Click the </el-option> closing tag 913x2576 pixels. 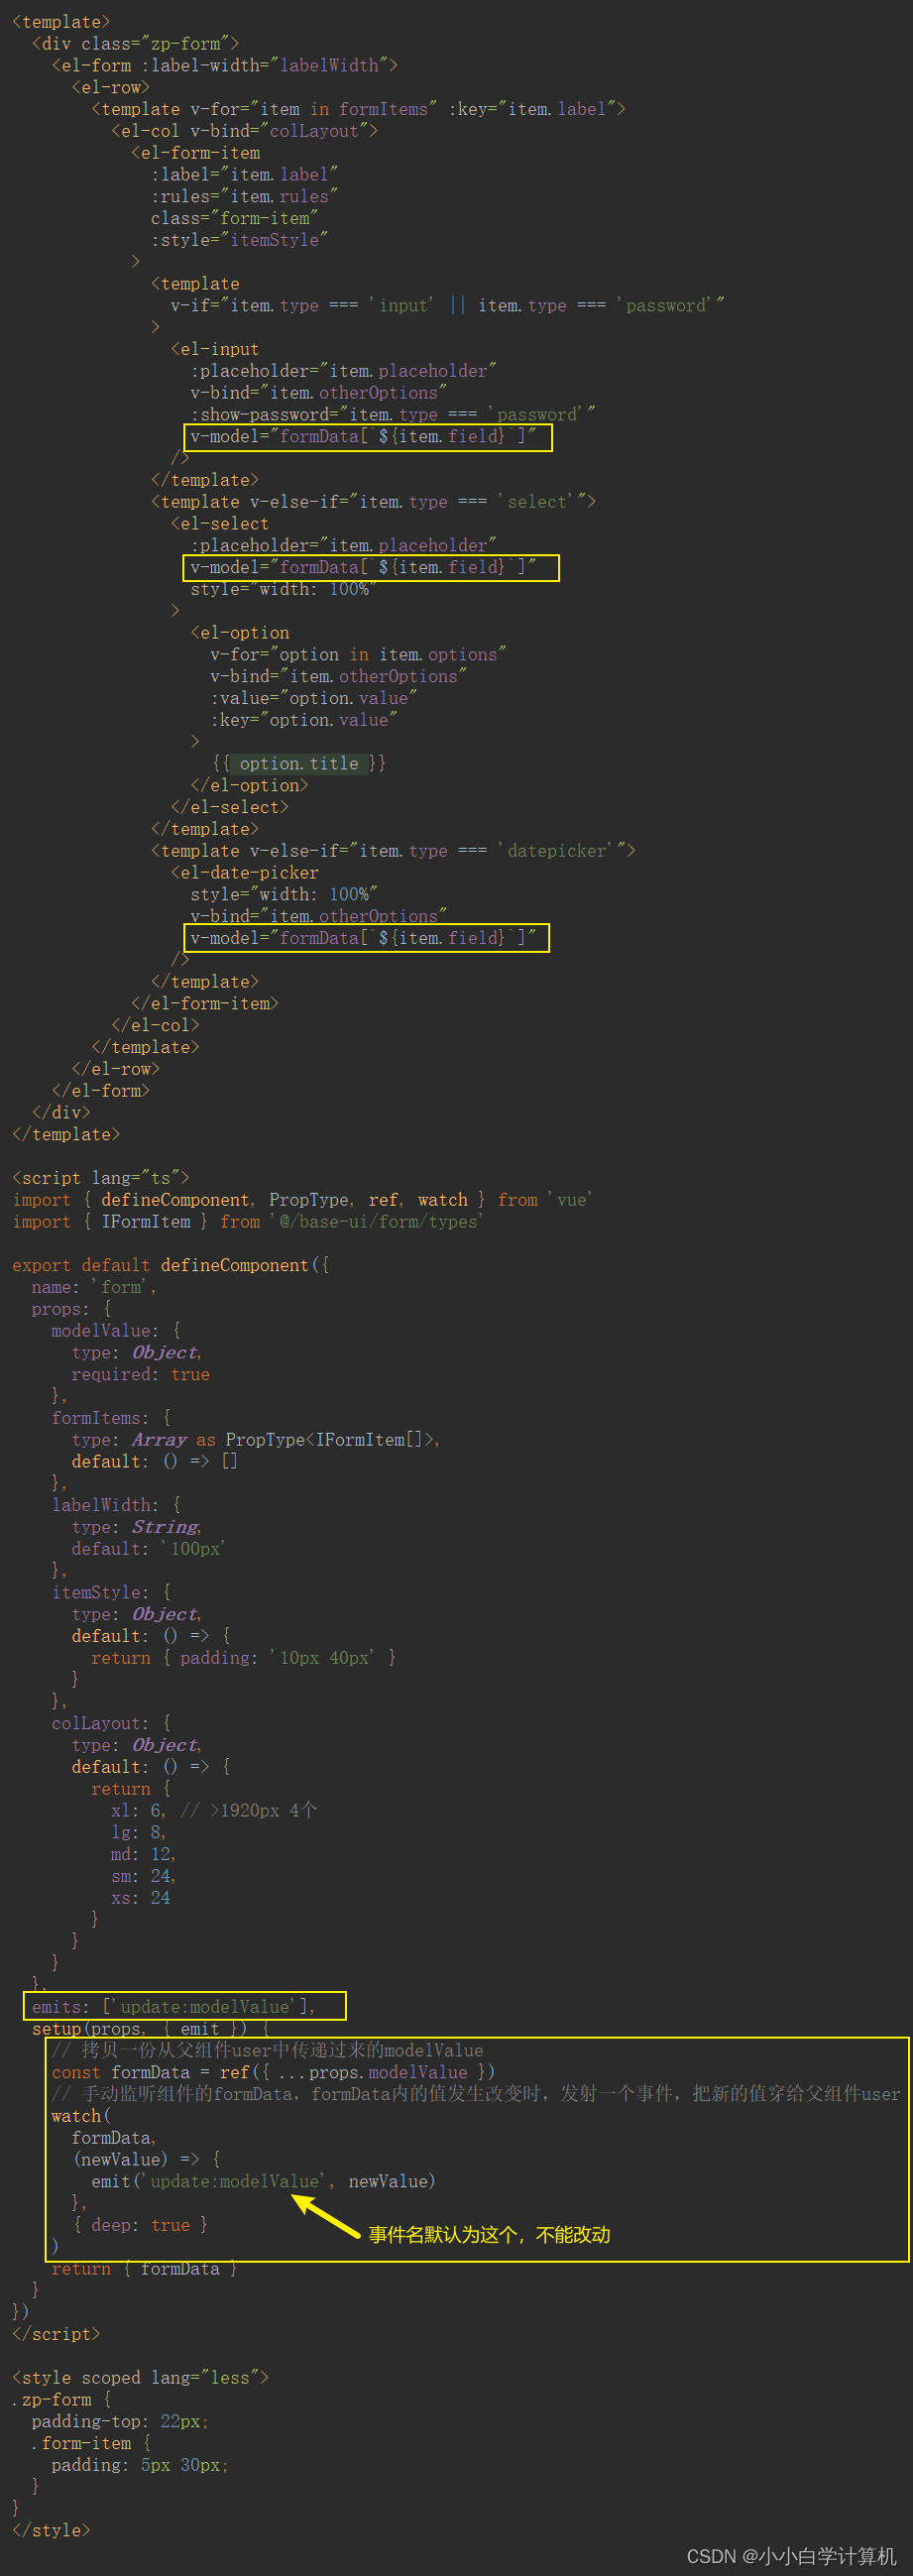[249, 786]
